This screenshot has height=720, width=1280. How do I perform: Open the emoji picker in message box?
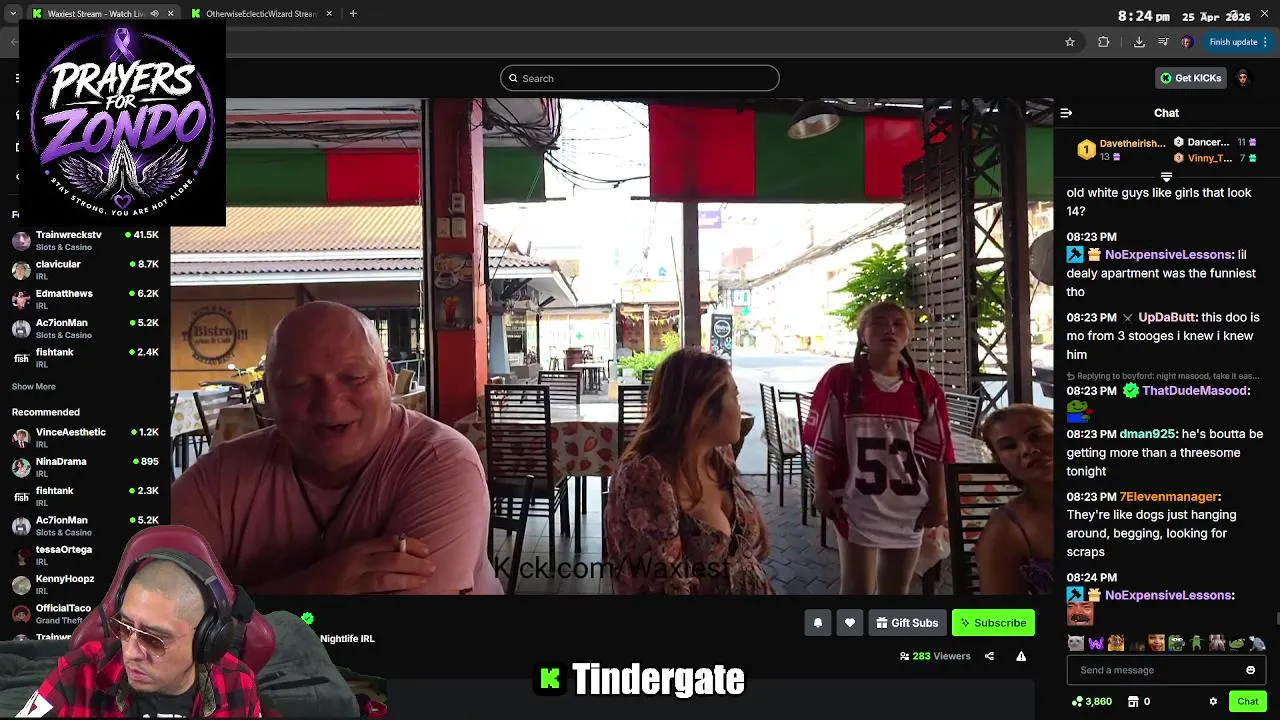pos(1250,670)
